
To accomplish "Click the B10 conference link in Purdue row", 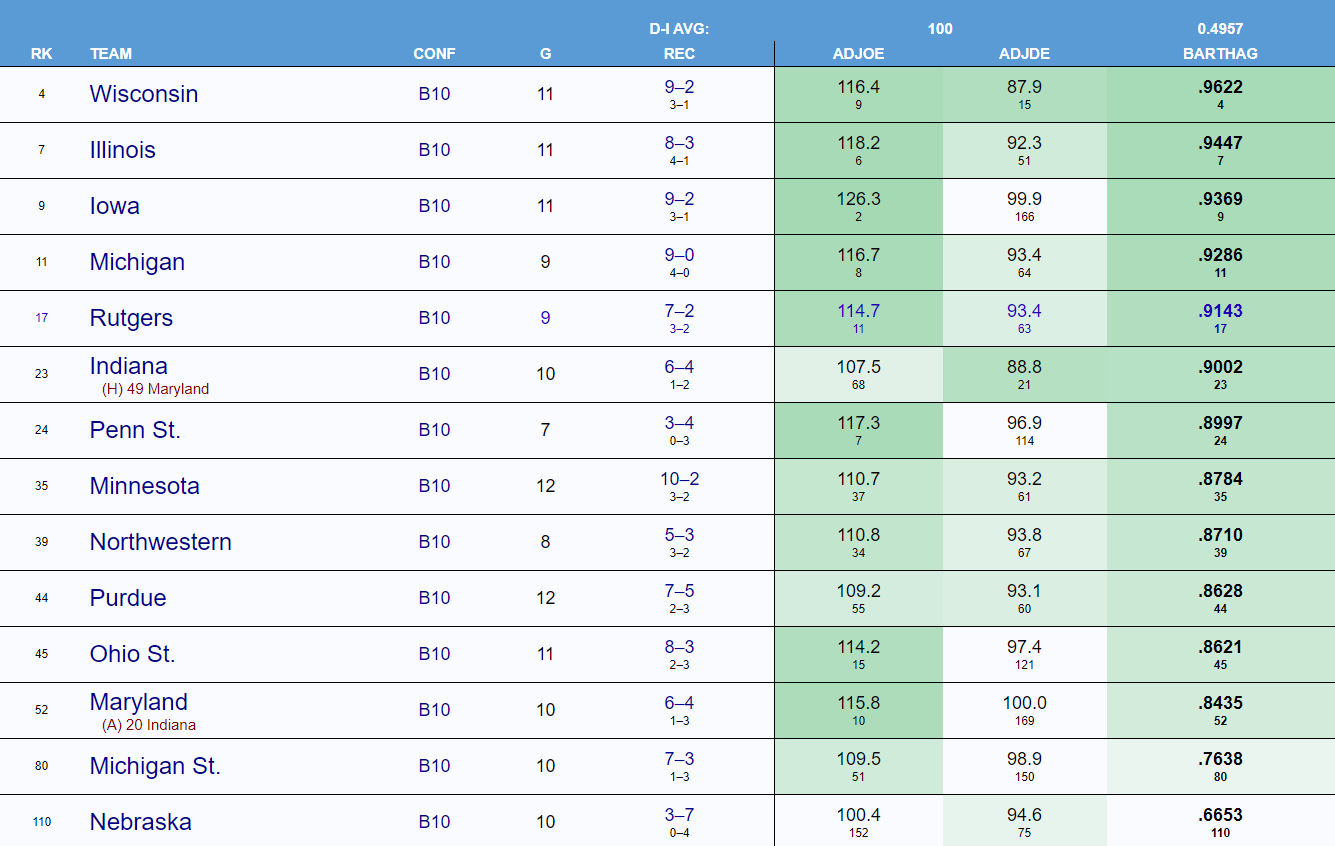I will 434,598.
